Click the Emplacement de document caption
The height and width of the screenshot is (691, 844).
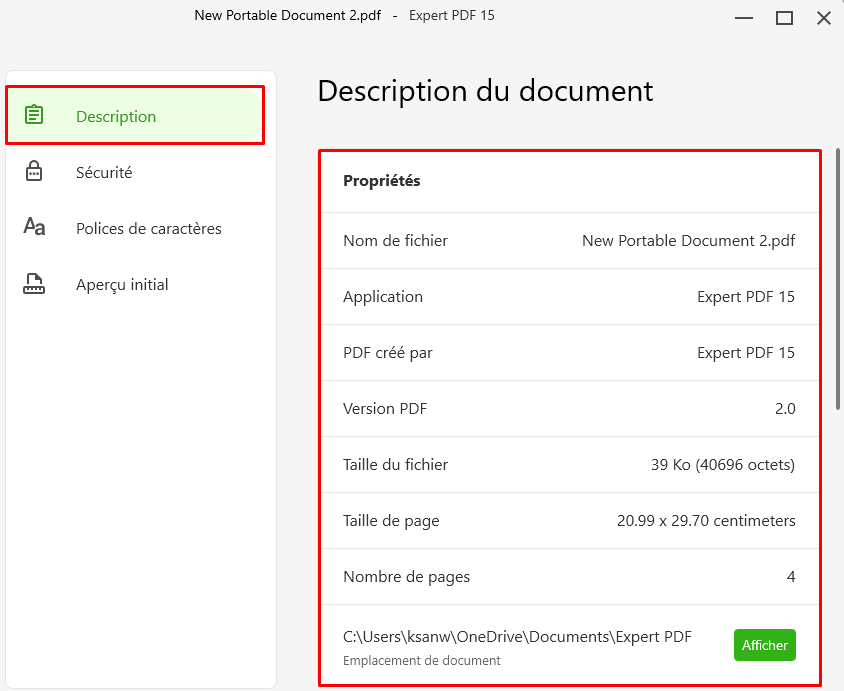point(422,660)
